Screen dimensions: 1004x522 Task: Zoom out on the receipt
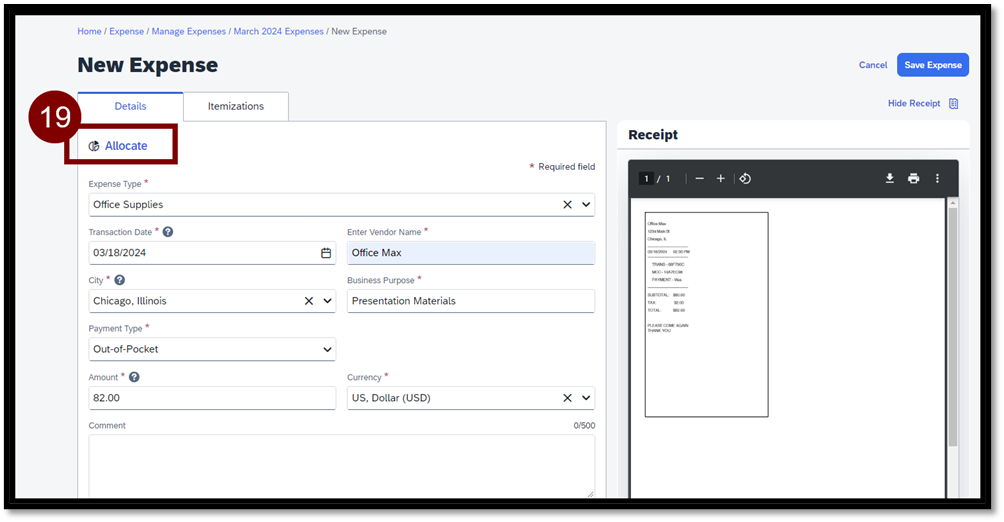pos(699,178)
